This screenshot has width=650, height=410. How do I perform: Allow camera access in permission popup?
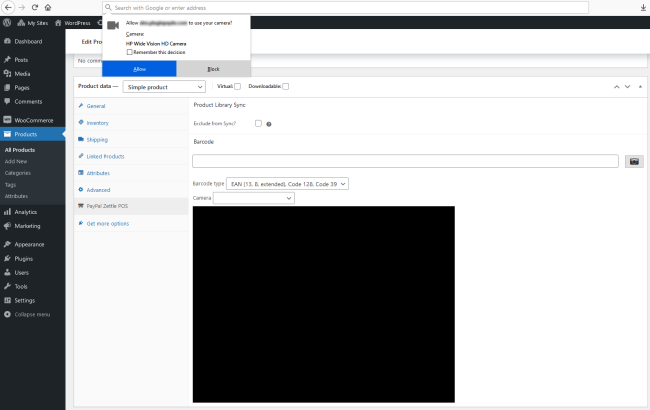tap(139, 69)
